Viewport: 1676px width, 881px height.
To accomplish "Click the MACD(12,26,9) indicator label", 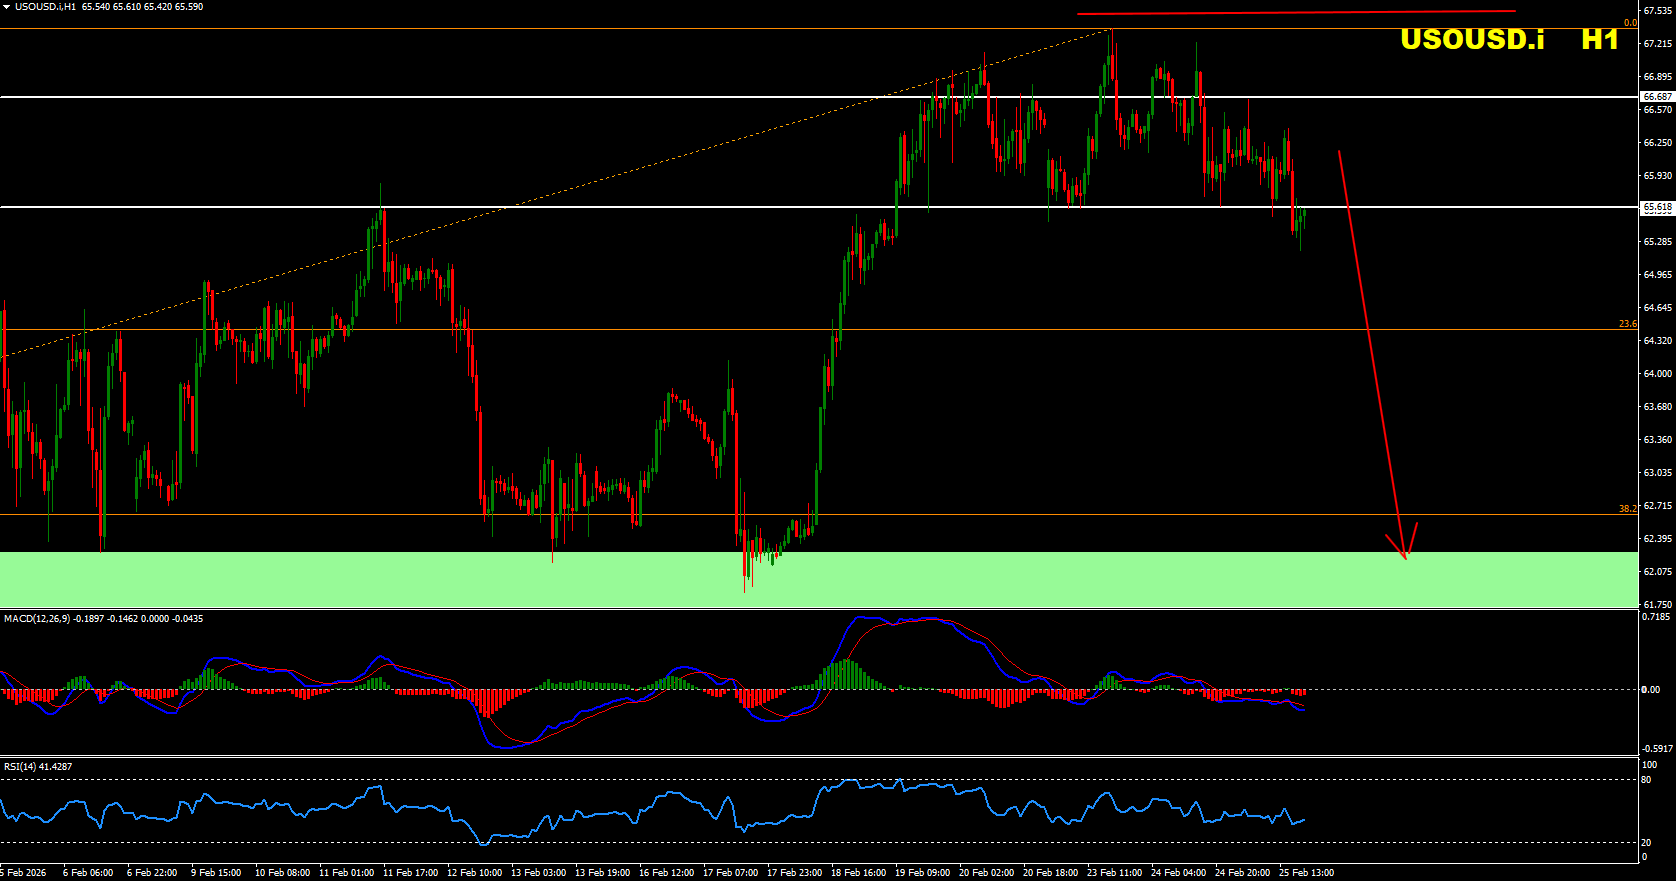I will coord(37,619).
